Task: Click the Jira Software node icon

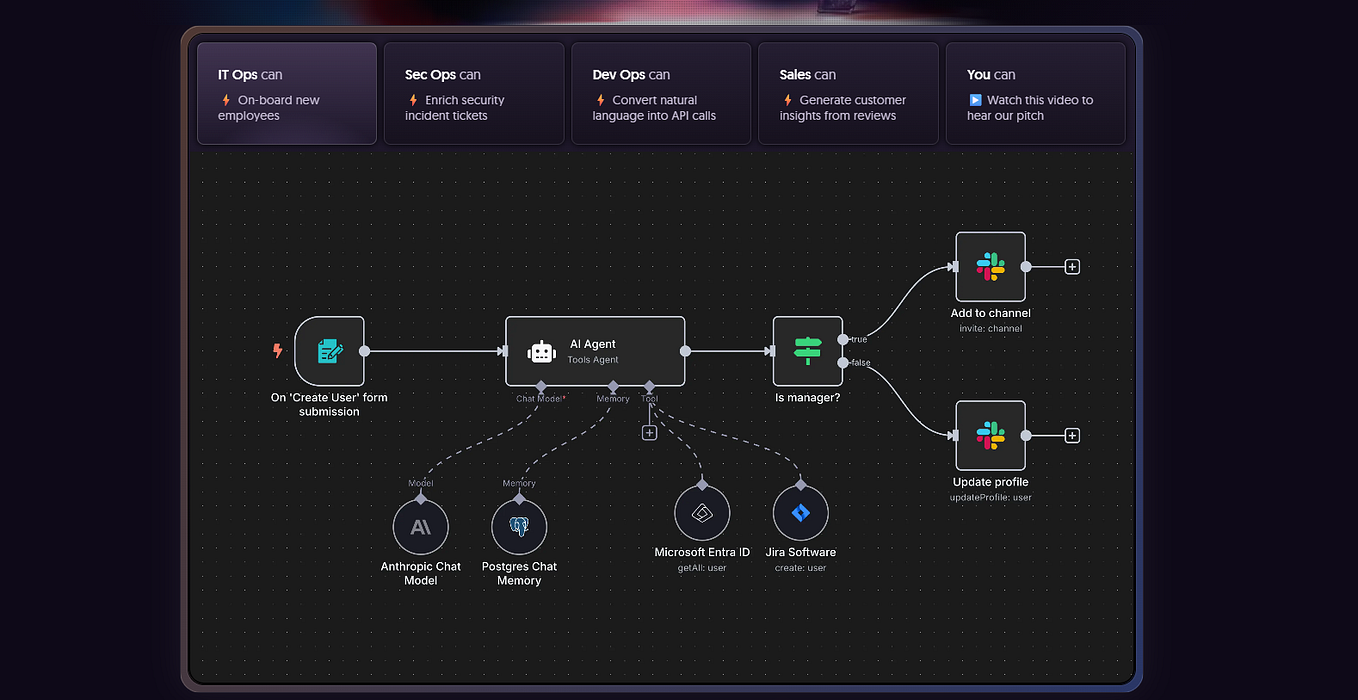Action: coord(800,512)
